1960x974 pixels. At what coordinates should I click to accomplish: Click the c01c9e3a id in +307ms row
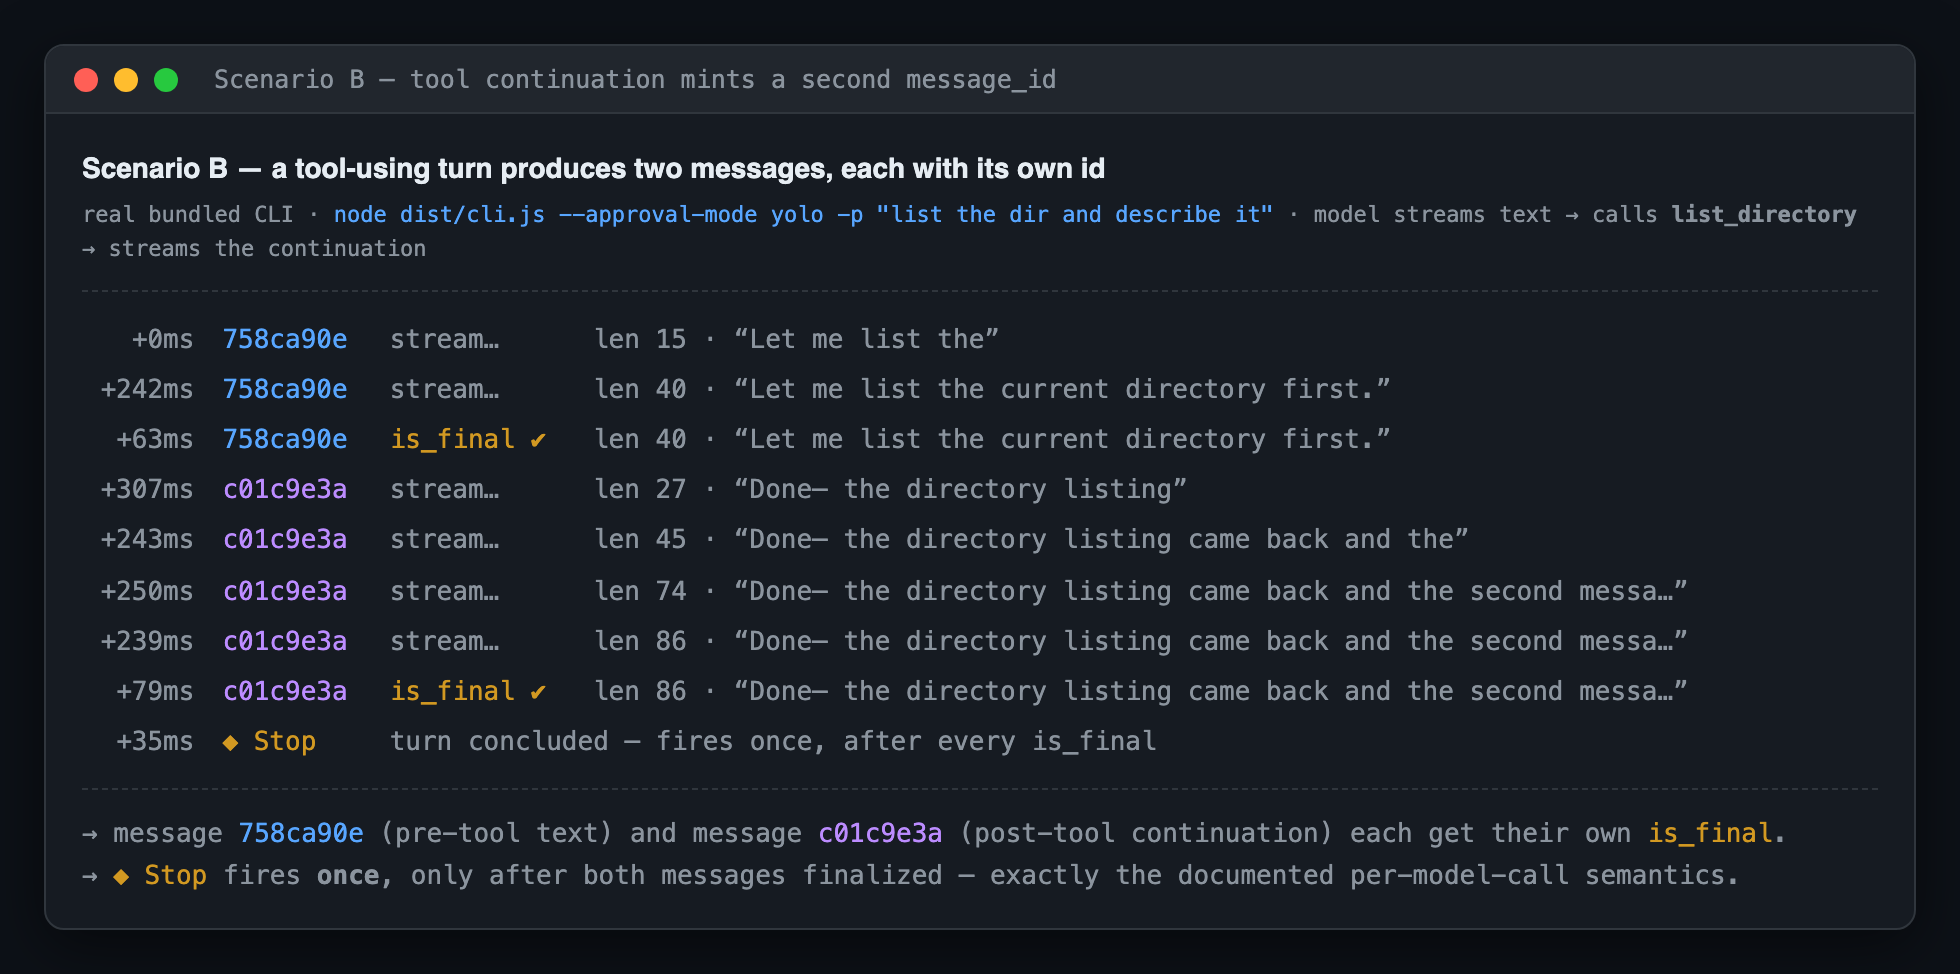click(x=285, y=489)
